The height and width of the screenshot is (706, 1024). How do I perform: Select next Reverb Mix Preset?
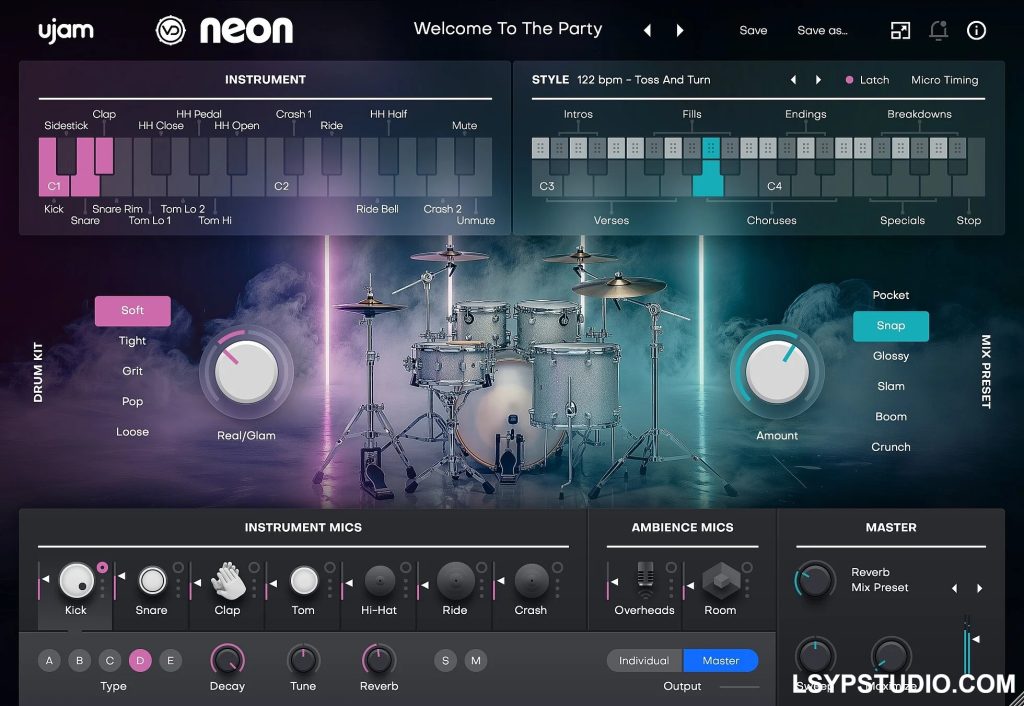[980, 588]
